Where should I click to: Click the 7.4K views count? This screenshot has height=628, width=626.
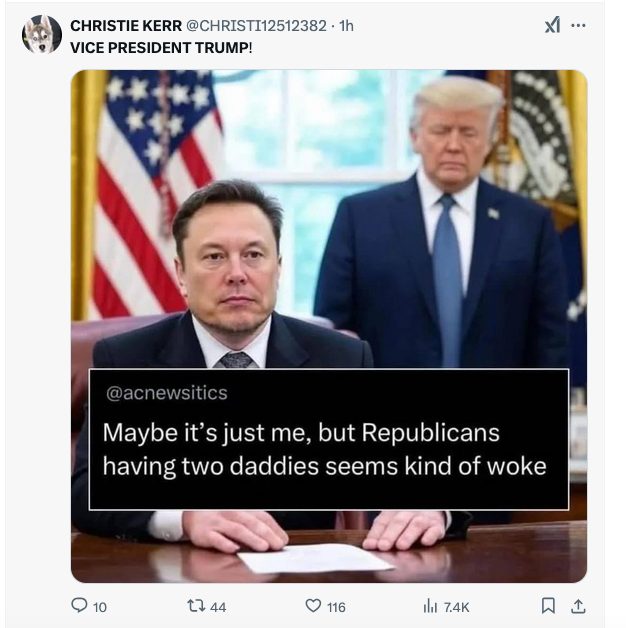click(457, 607)
